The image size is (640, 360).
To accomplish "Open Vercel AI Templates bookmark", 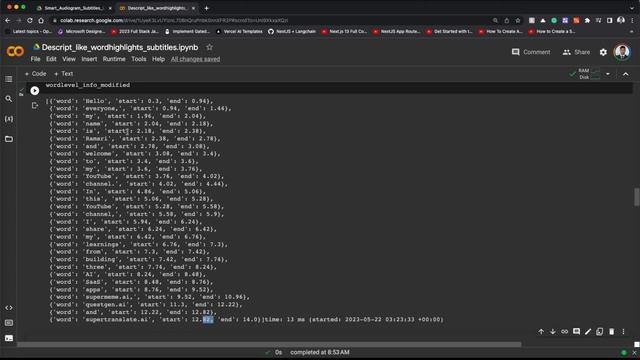I will (x=239, y=31).
